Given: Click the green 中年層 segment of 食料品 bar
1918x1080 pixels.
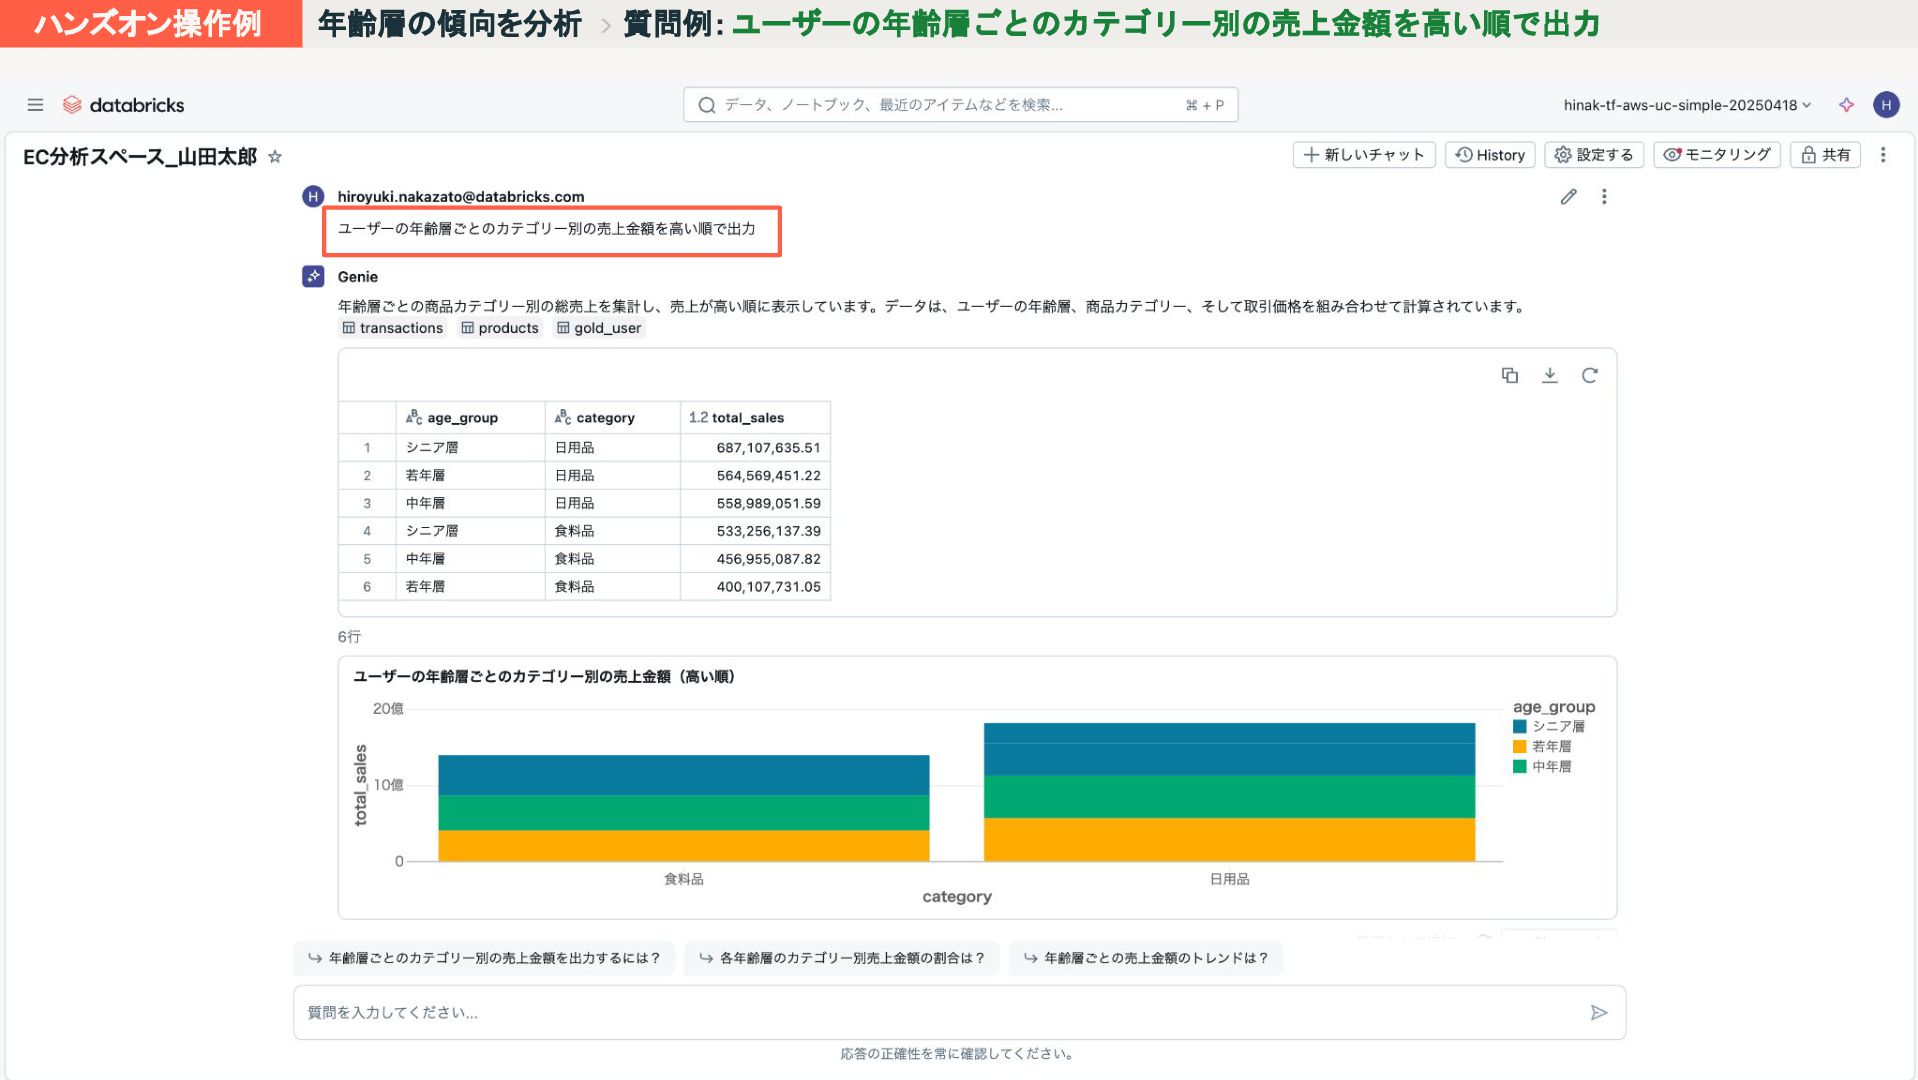Looking at the screenshot, I should pyautogui.click(x=684, y=812).
